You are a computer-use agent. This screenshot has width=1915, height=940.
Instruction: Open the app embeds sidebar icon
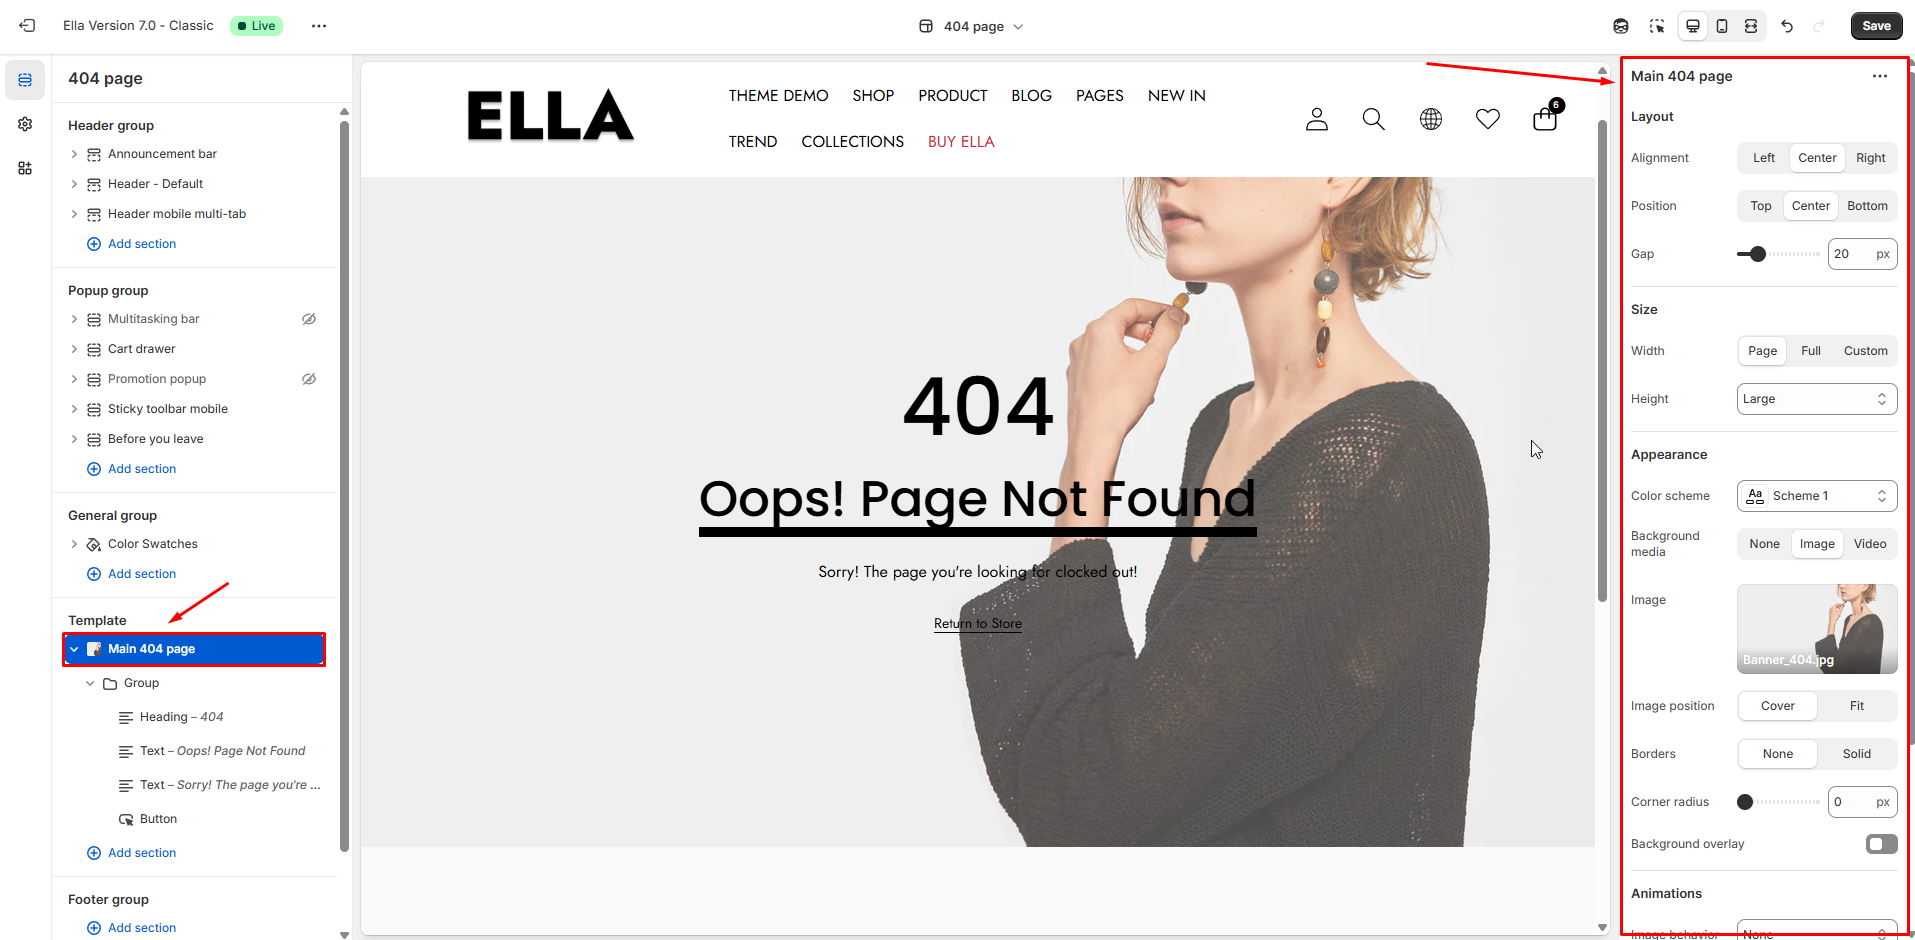coord(25,168)
